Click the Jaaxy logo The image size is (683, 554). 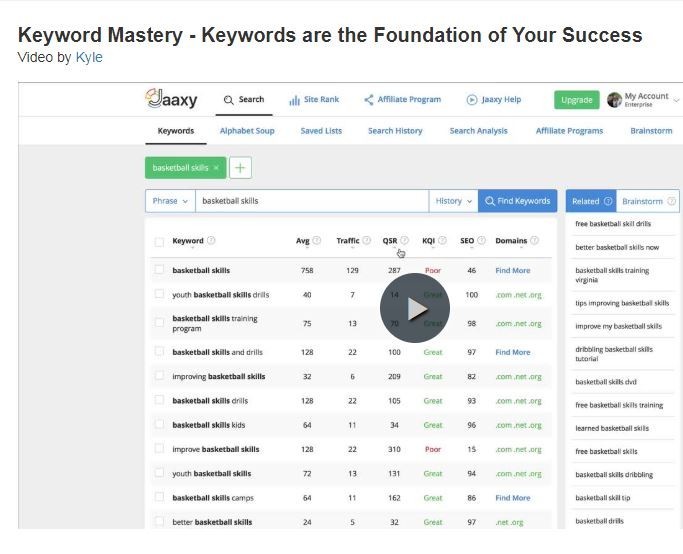[171, 98]
